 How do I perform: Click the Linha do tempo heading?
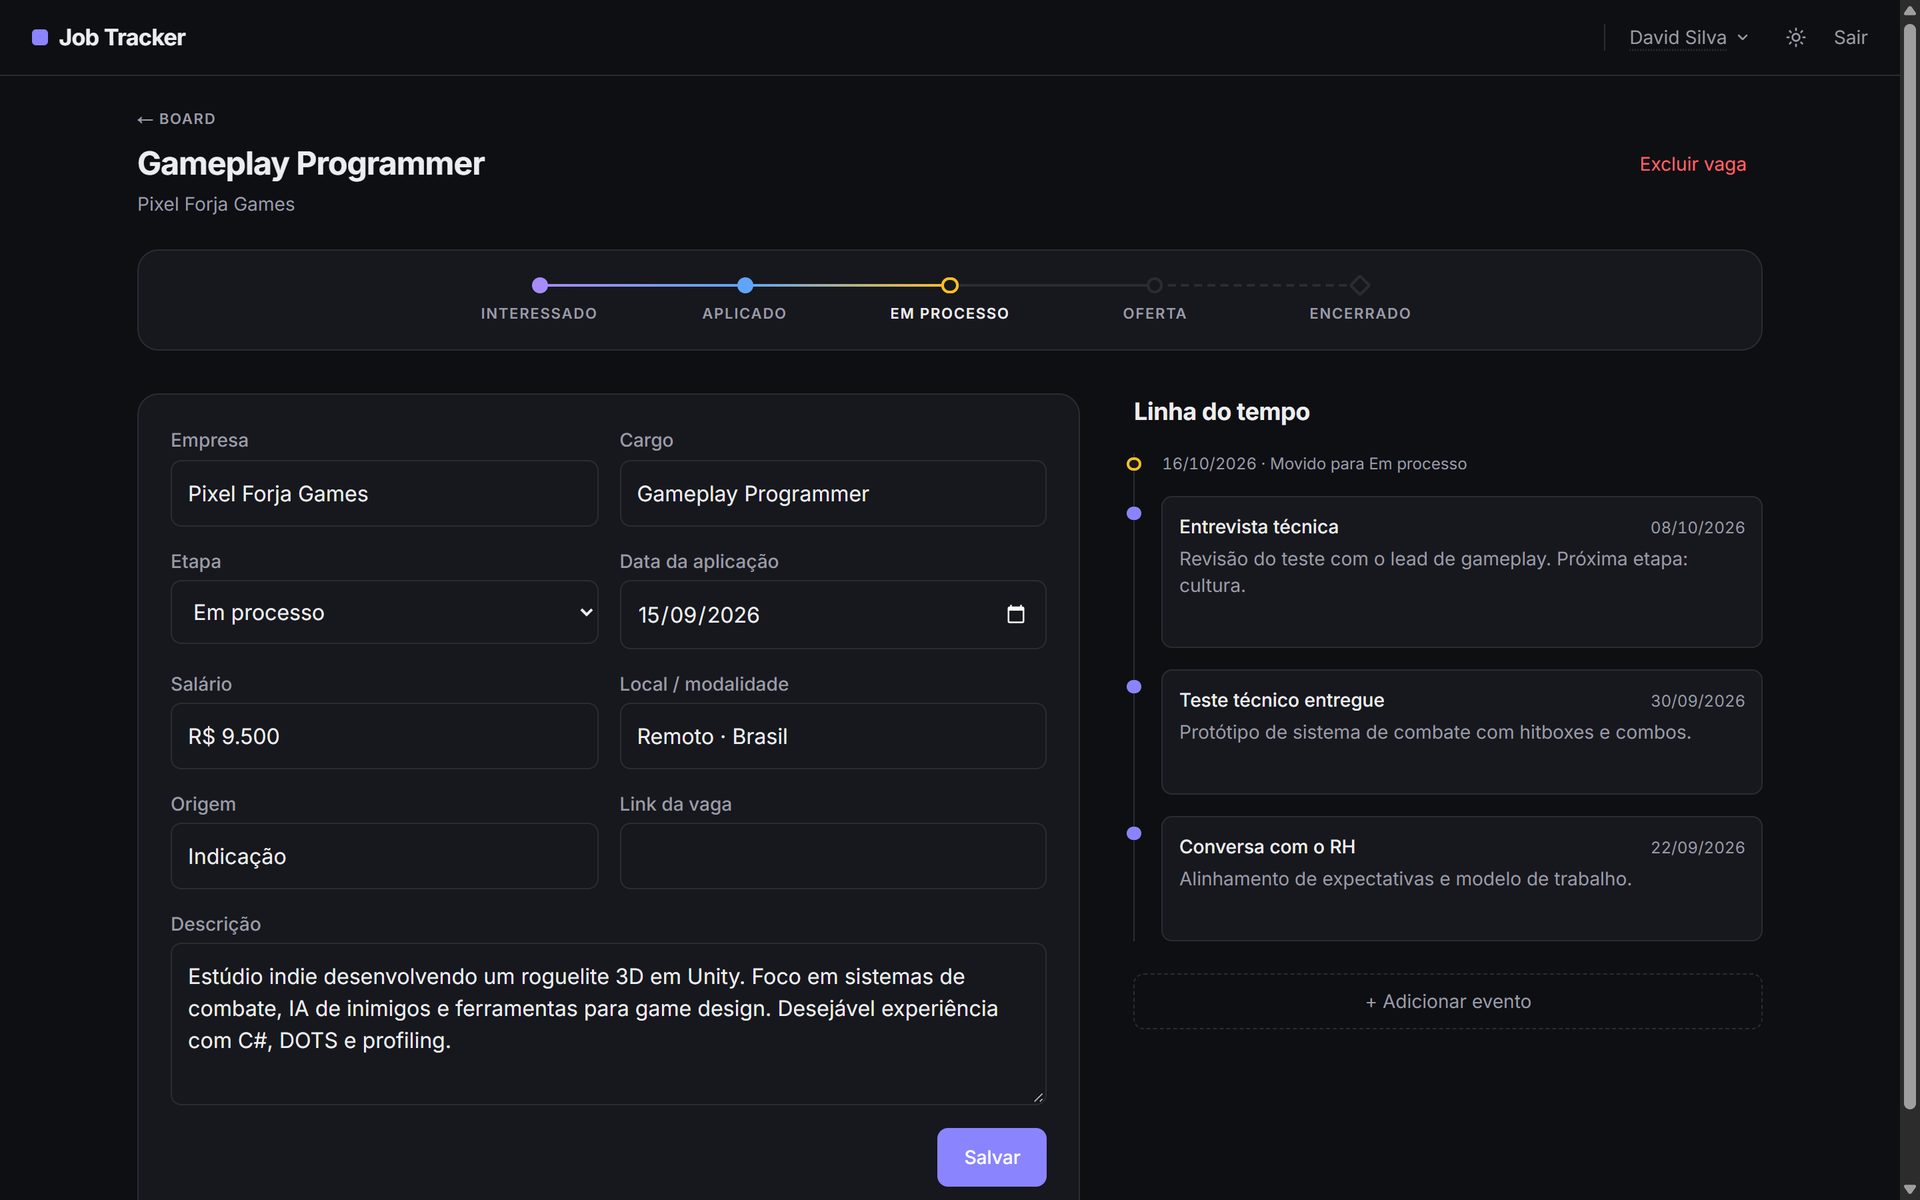pyautogui.click(x=1221, y=411)
